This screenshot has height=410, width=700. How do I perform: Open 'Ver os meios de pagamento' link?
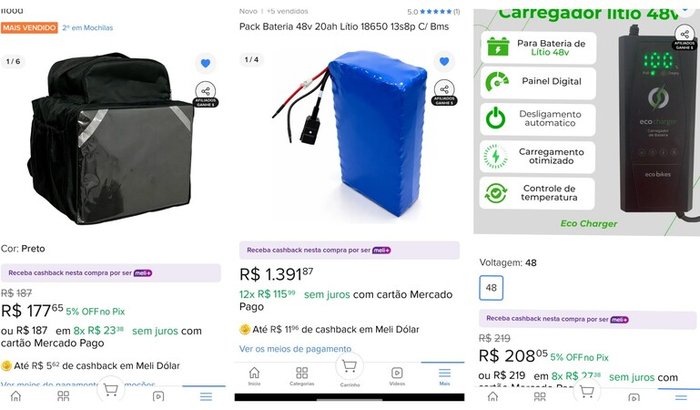(295, 348)
